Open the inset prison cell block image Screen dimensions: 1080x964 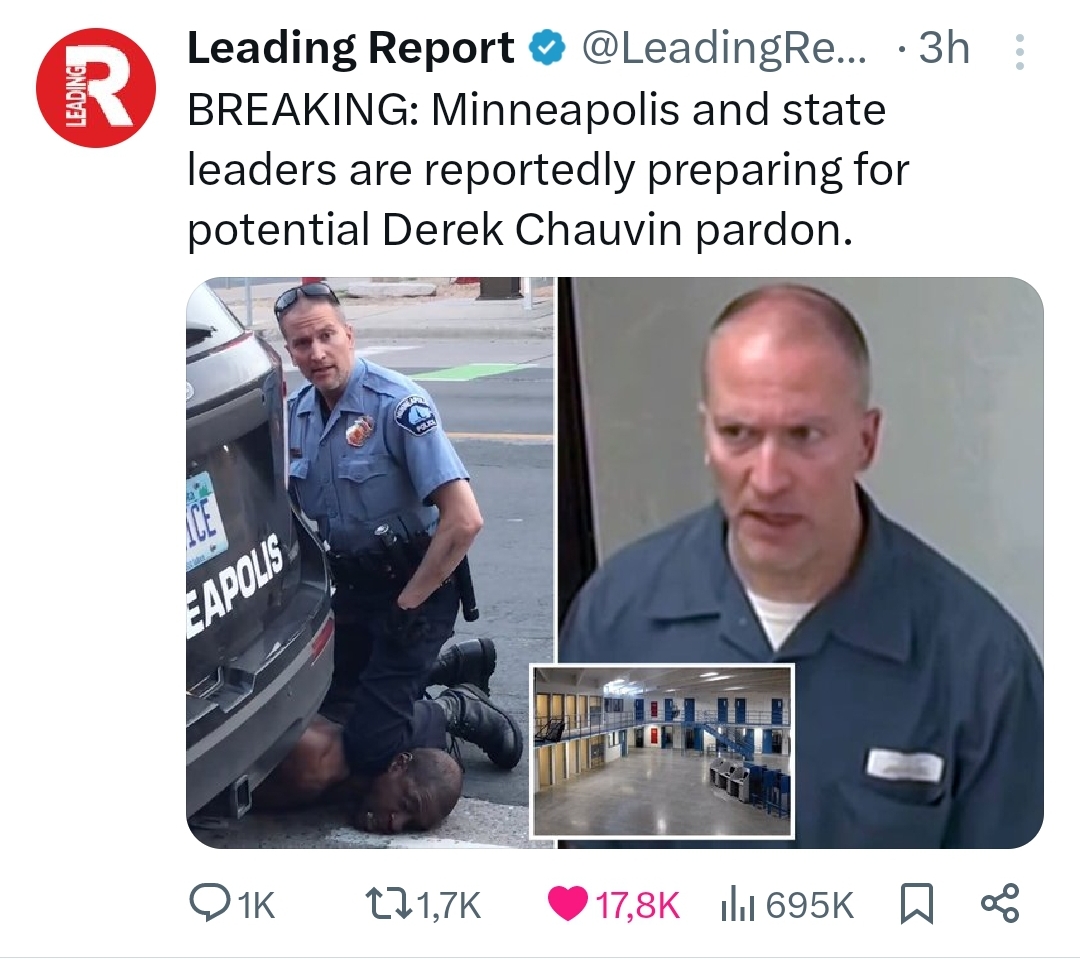(x=663, y=751)
